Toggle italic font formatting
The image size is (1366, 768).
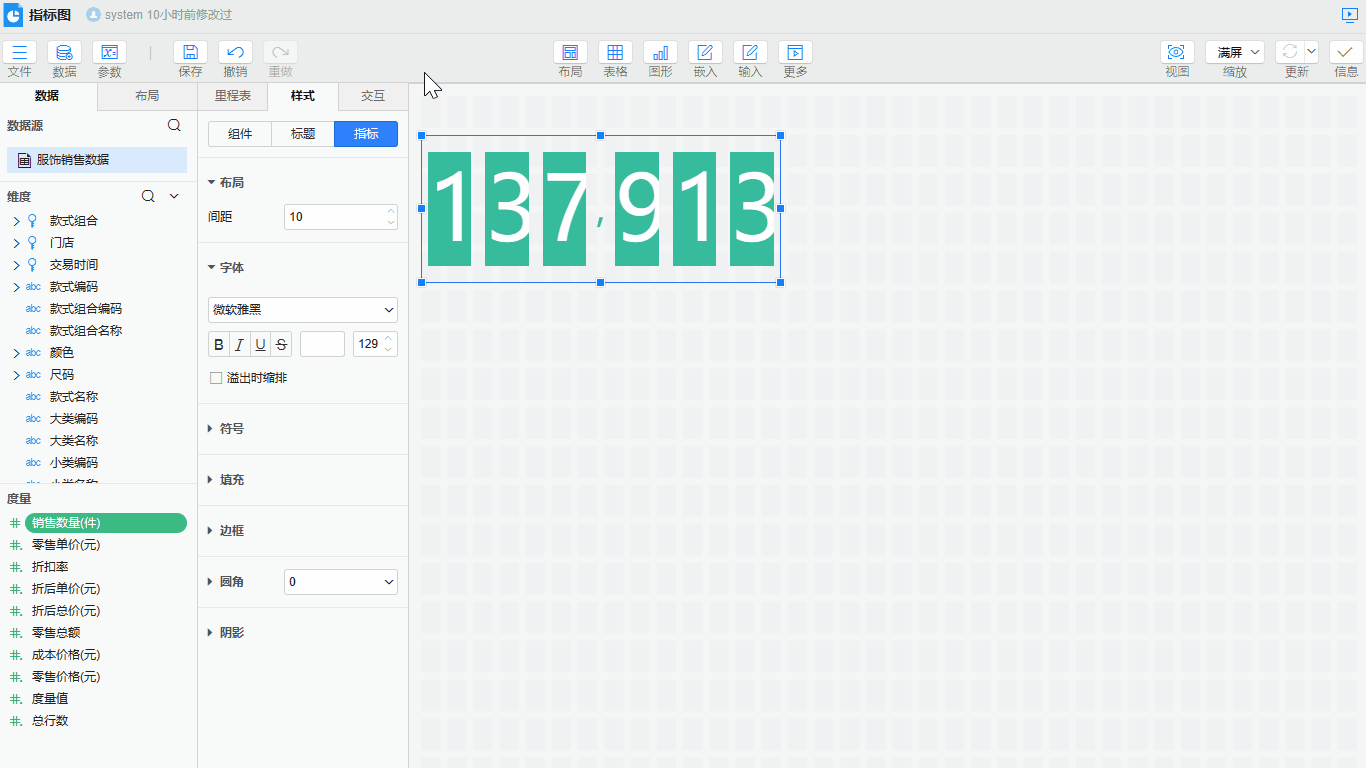click(x=240, y=344)
